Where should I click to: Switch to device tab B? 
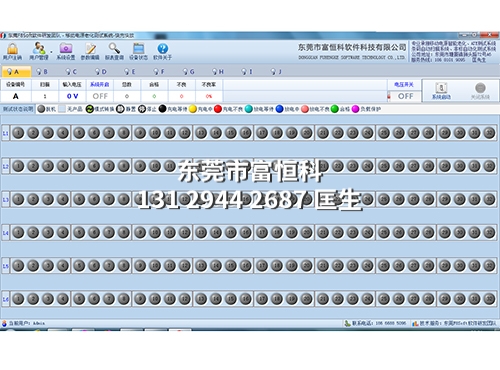42,72
